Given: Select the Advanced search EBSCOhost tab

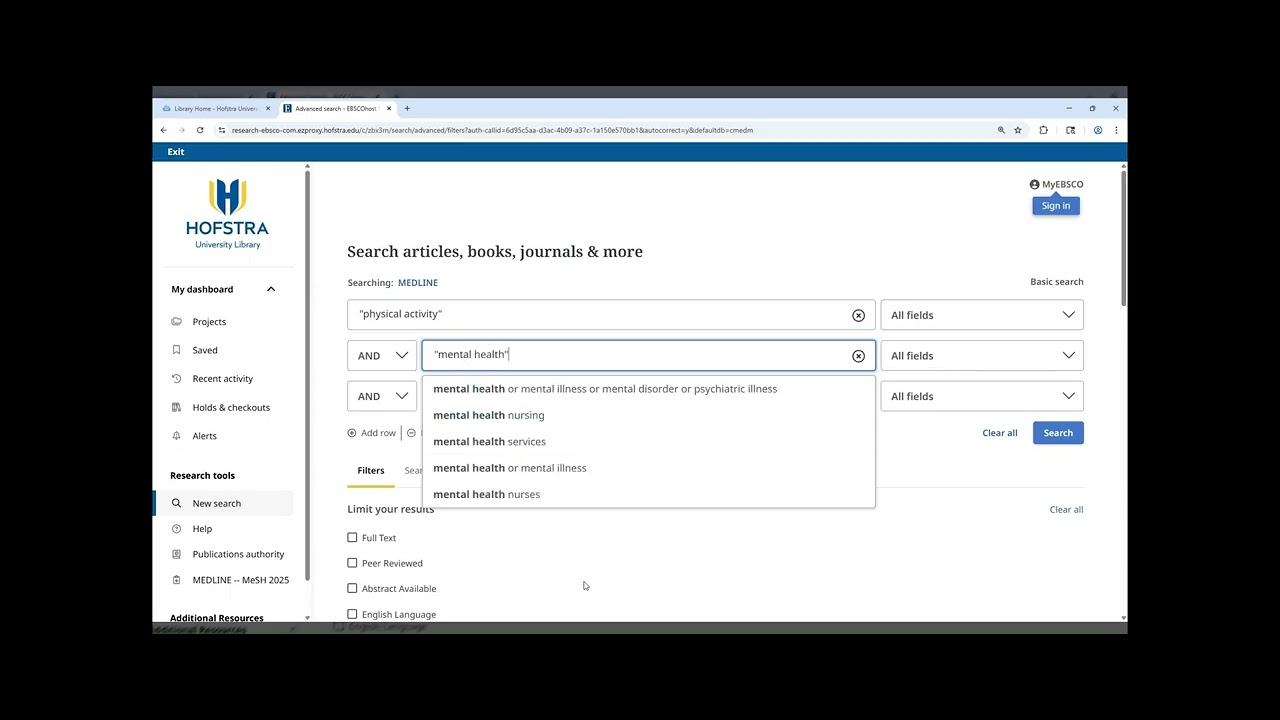Looking at the screenshot, I should click(x=337, y=108).
